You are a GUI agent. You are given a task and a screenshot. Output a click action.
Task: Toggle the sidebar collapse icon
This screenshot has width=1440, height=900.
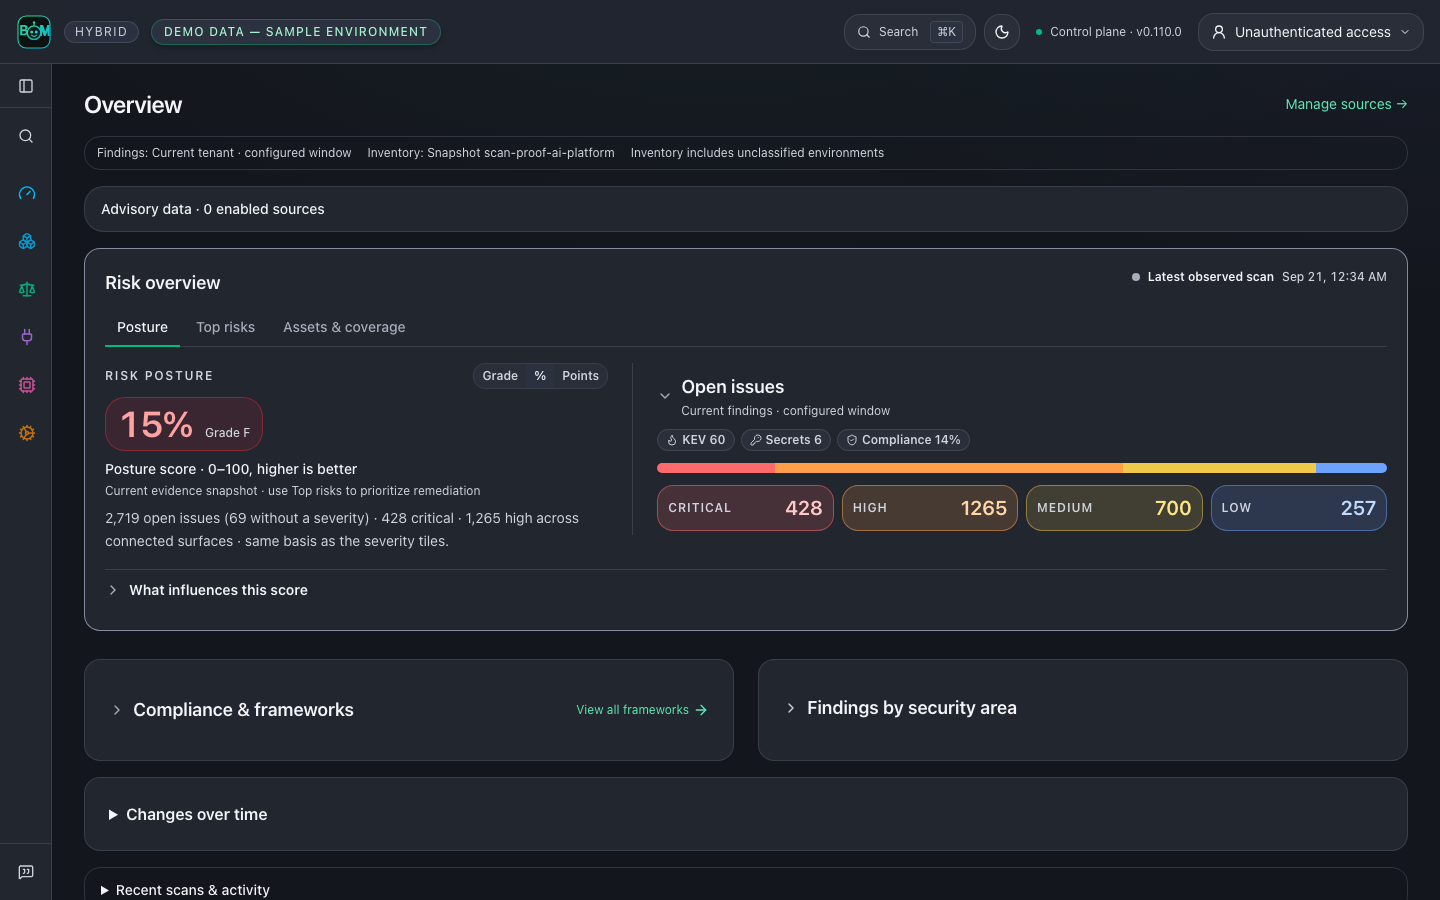[x=26, y=86]
